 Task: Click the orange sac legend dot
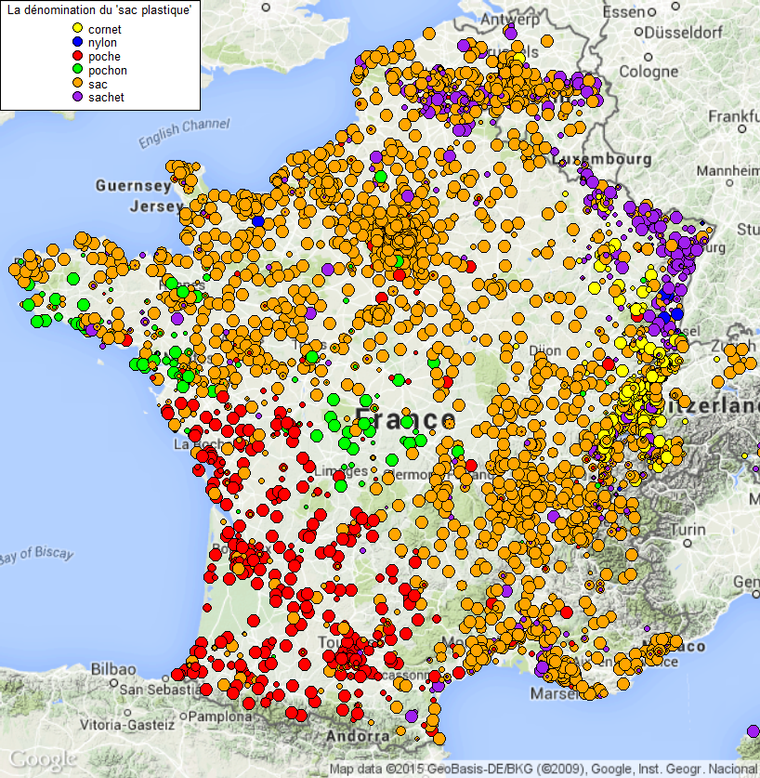(x=76, y=85)
